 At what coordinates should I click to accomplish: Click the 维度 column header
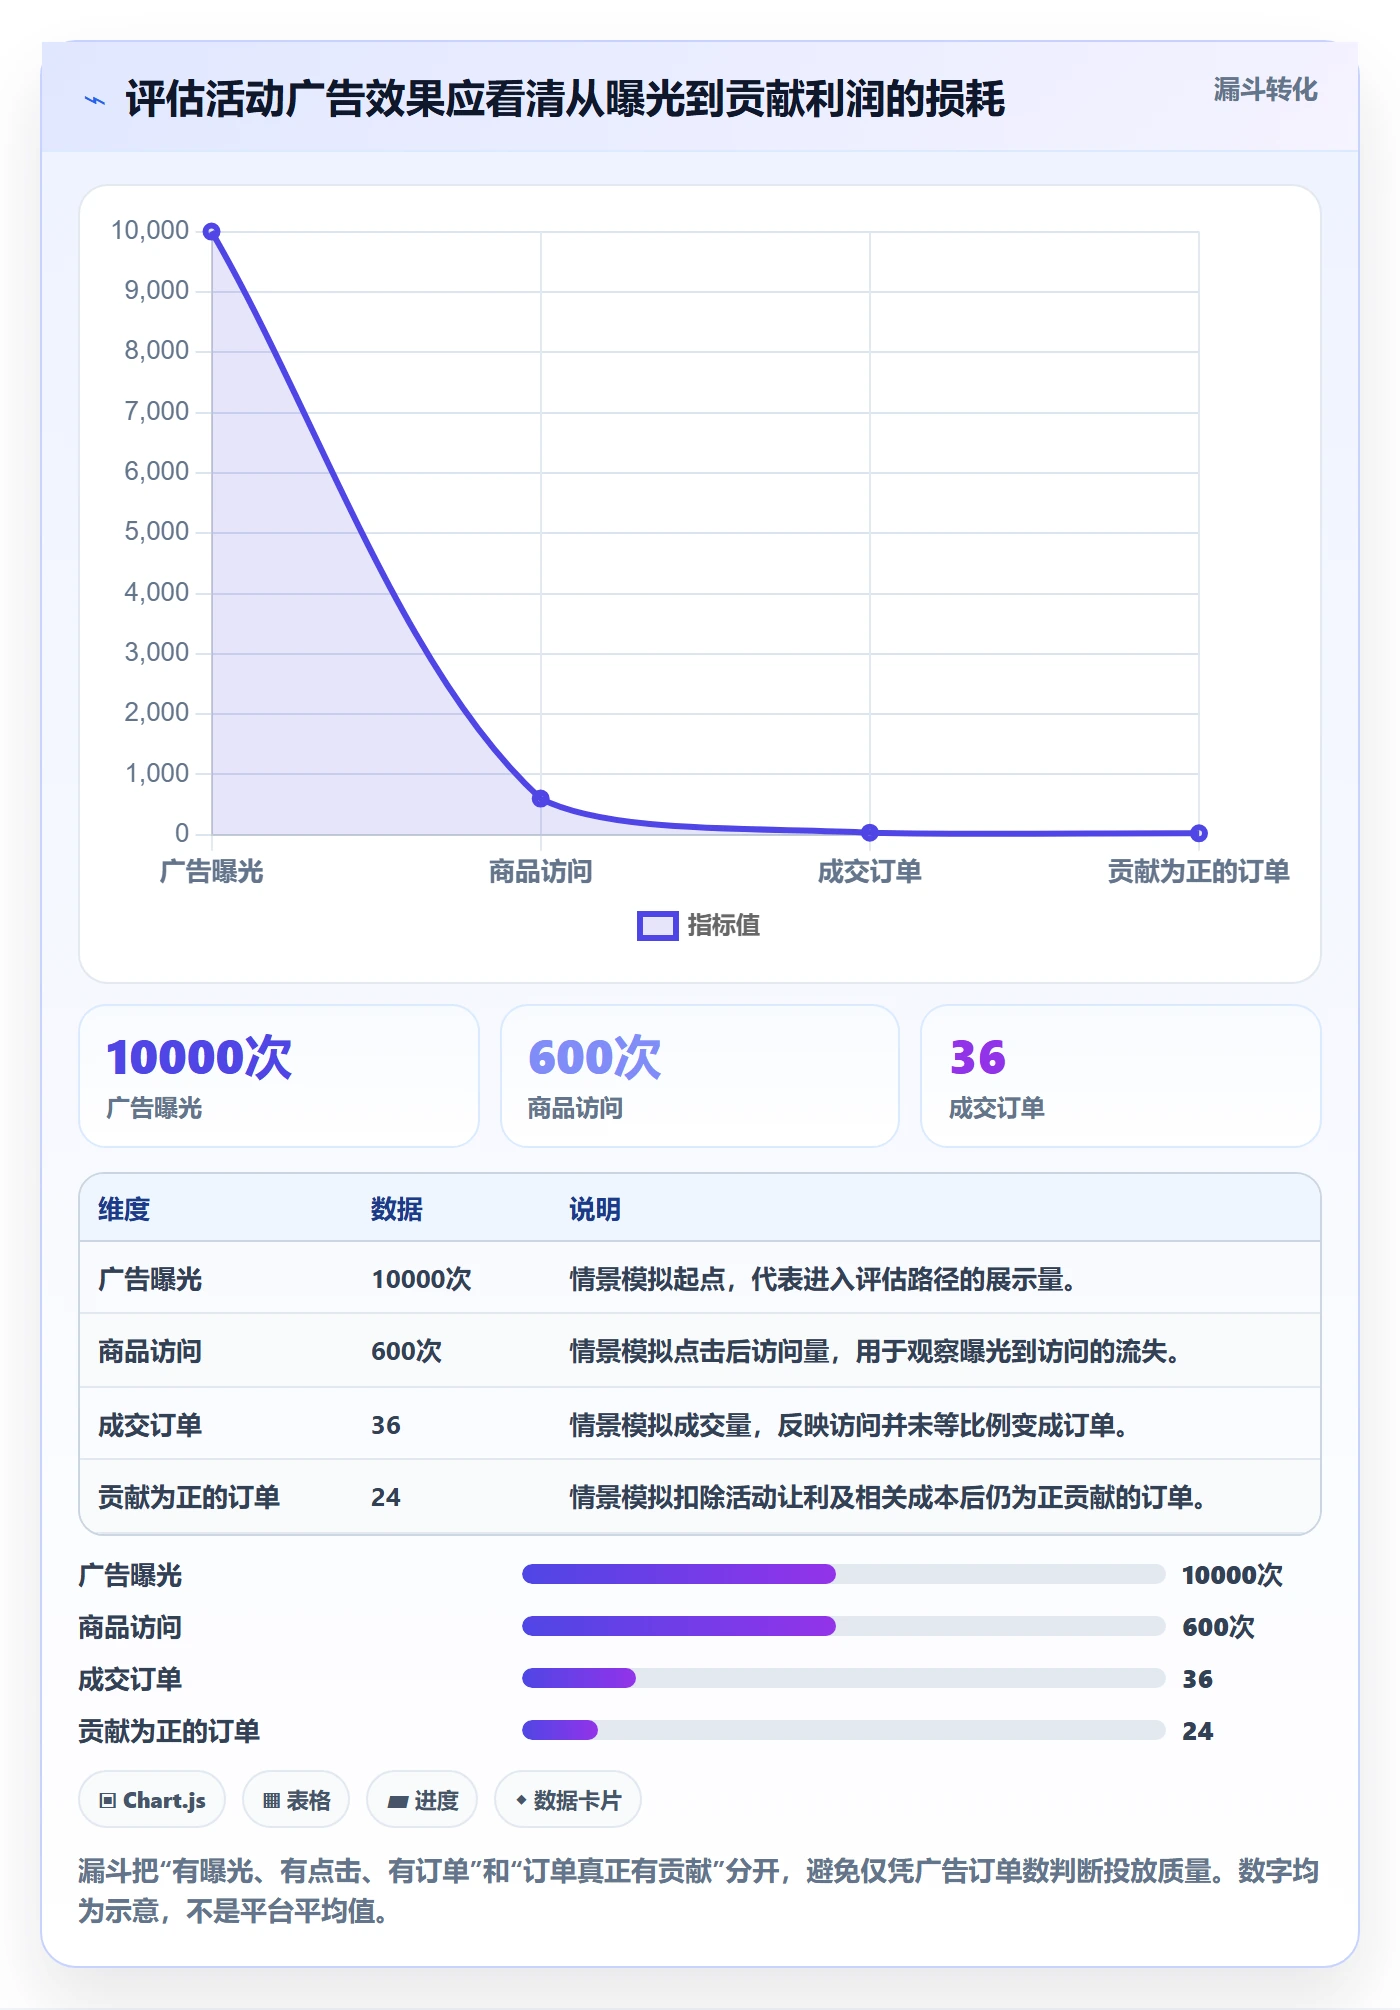pyautogui.click(x=124, y=1209)
